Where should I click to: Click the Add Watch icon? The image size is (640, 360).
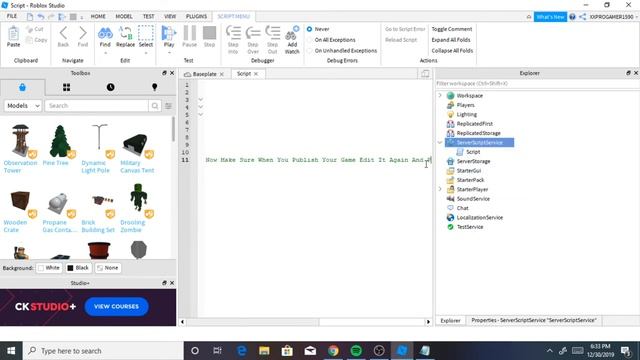292,33
